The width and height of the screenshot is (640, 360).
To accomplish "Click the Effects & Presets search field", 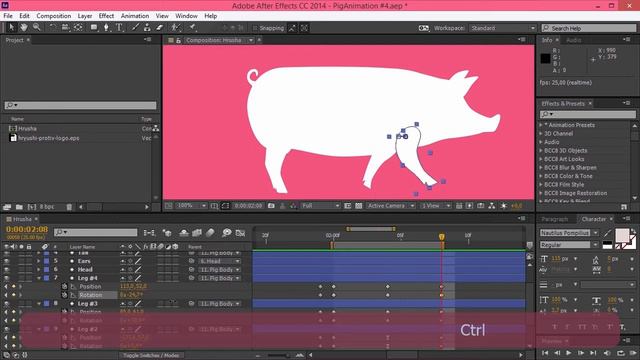I will (x=588, y=114).
